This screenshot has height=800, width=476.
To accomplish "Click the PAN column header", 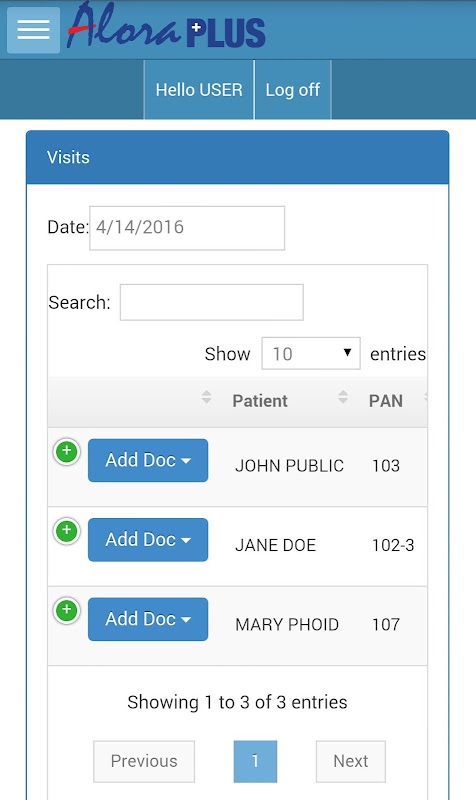I will [x=386, y=401].
